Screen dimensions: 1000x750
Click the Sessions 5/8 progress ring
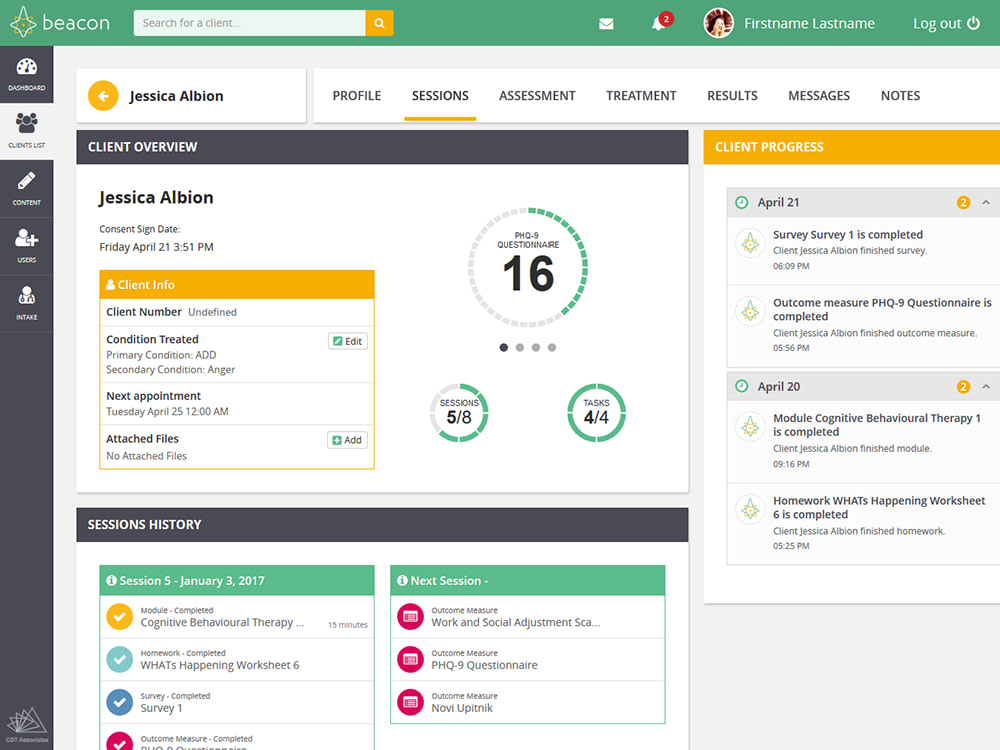click(459, 413)
